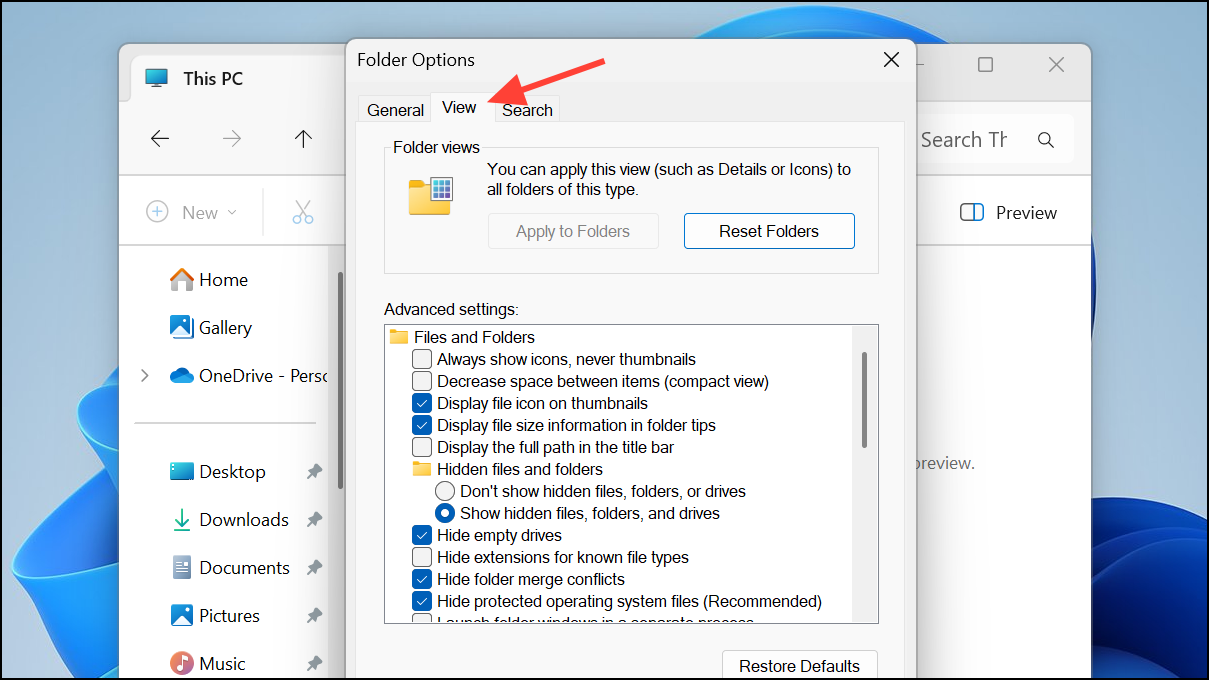Open the New dropdown menu
This screenshot has width=1209, height=680.
point(192,212)
